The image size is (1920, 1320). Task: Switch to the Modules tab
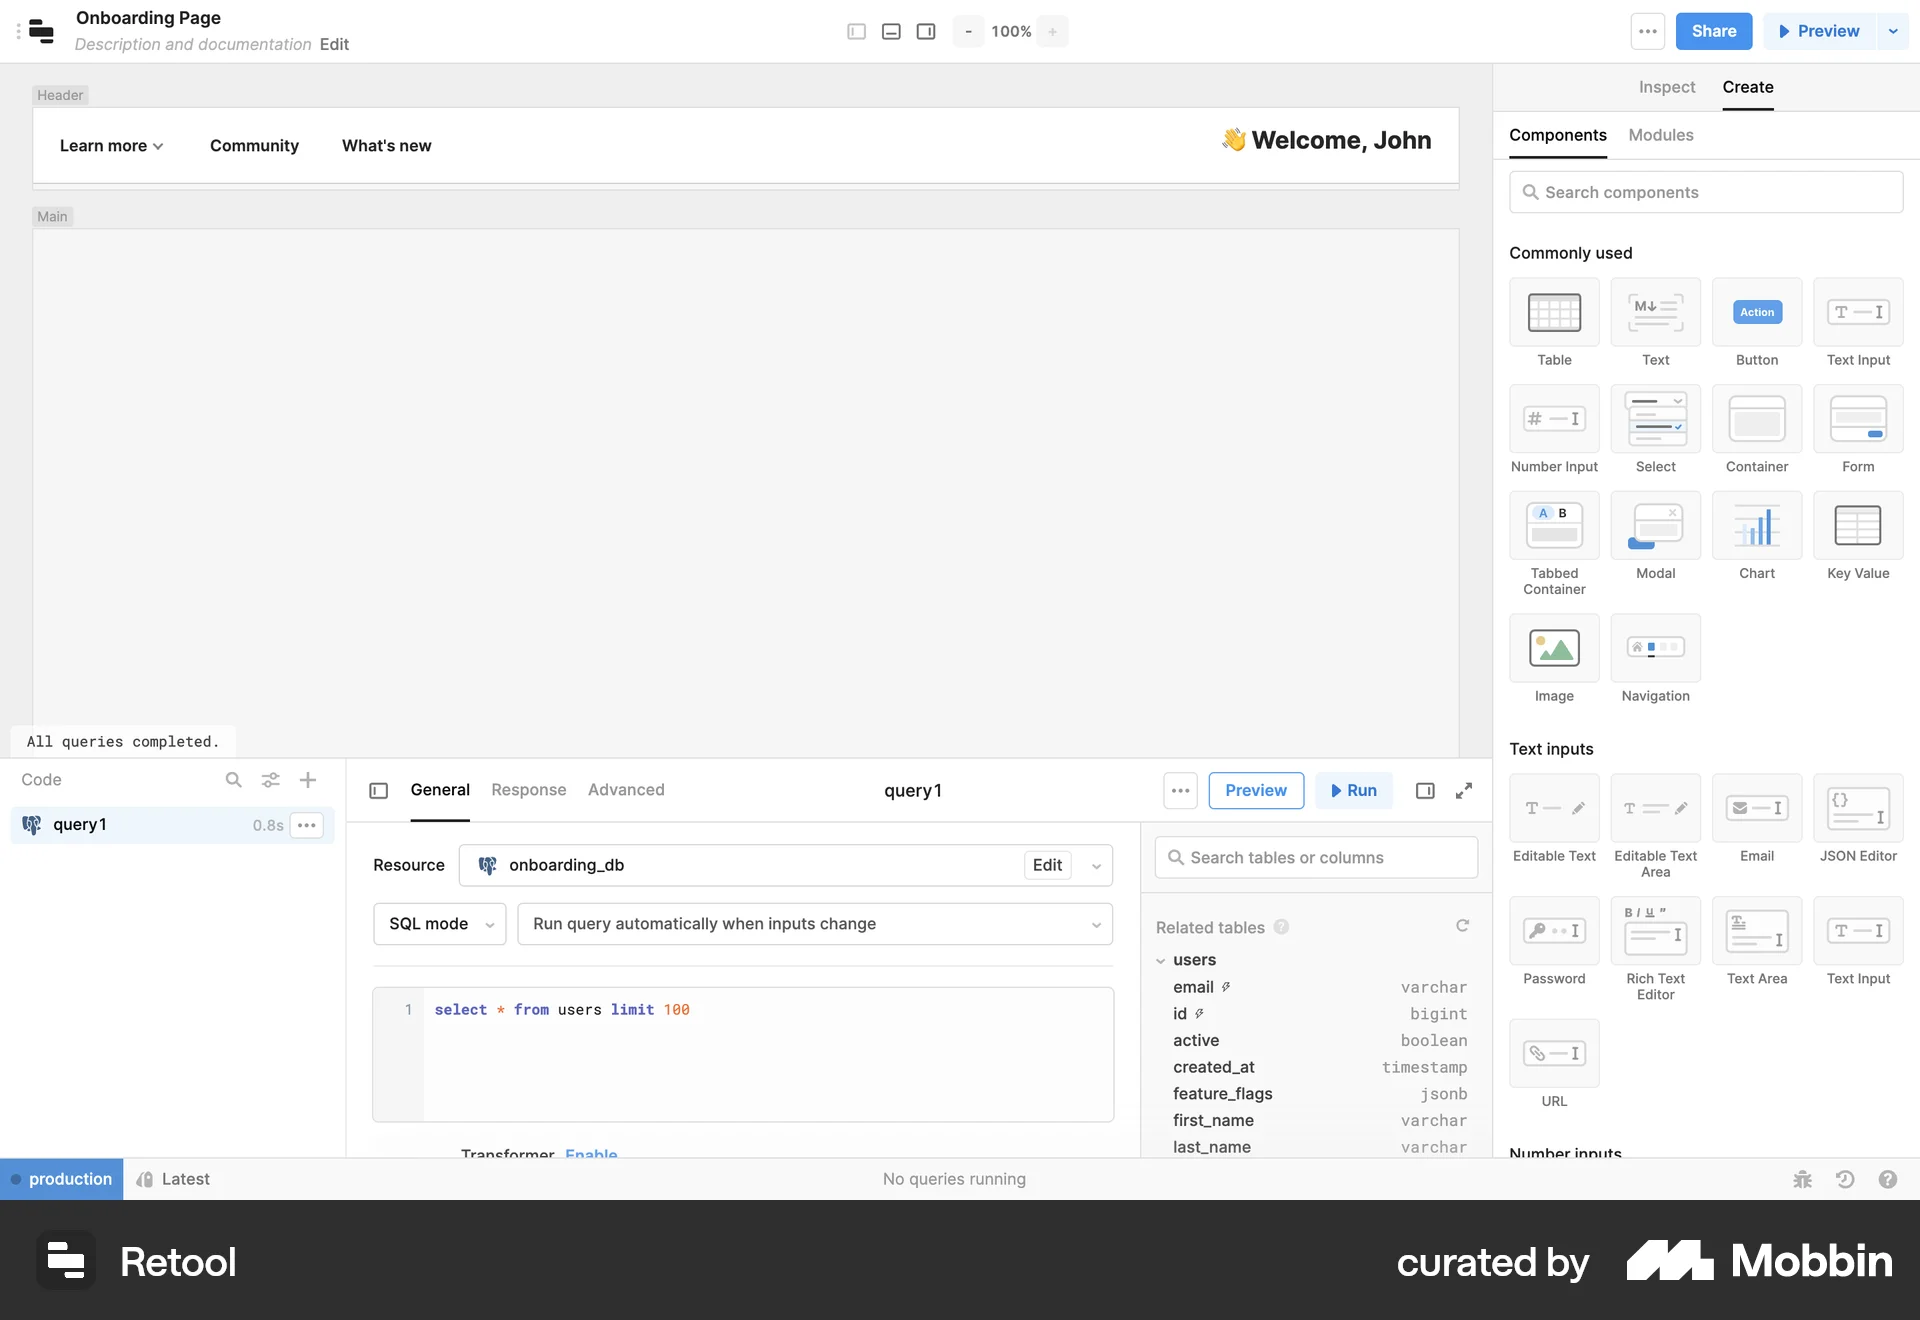[x=1660, y=135]
